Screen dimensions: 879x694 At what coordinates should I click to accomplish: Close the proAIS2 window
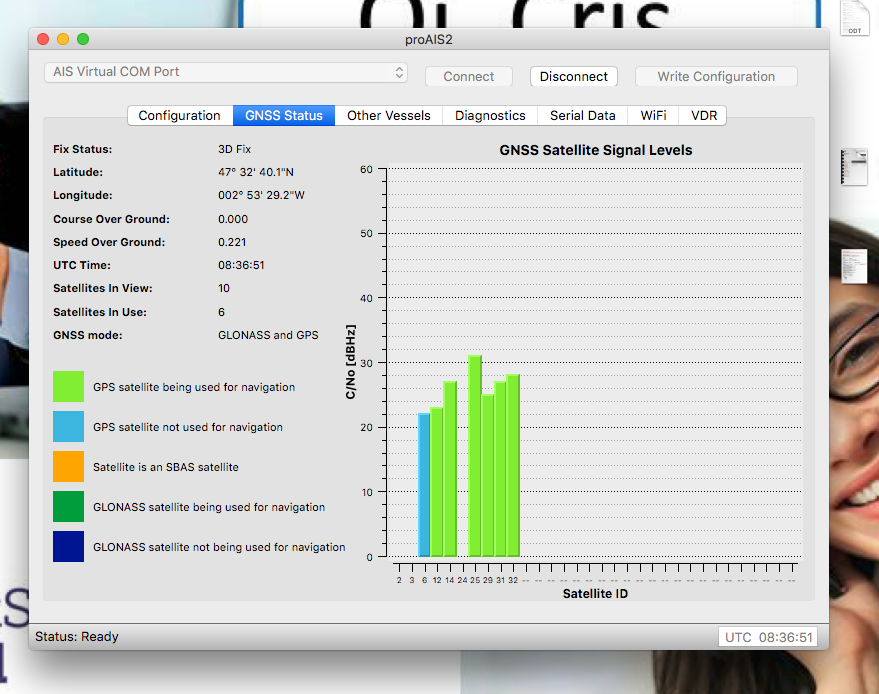(43, 39)
